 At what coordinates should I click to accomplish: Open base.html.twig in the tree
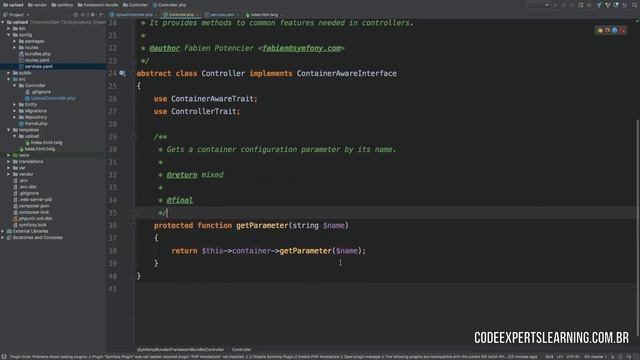click(x=39, y=149)
